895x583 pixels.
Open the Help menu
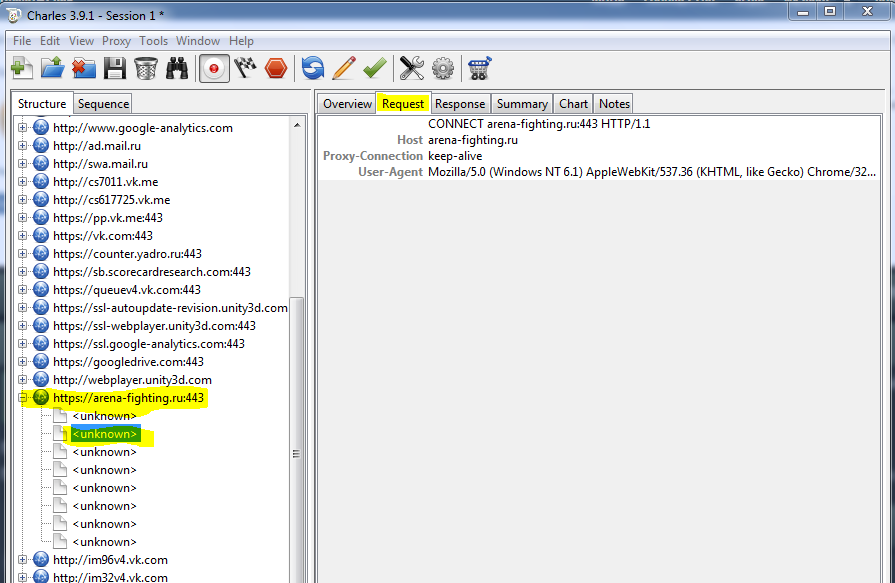click(x=241, y=41)
